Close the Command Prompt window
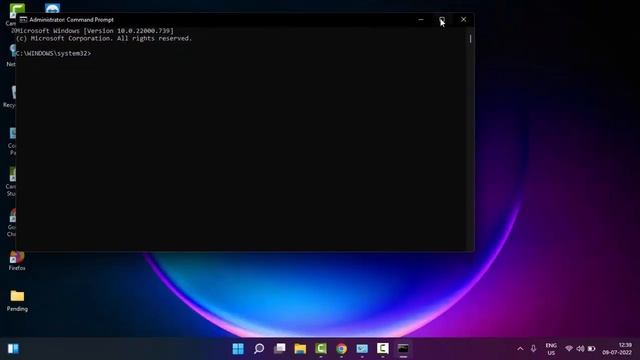The width and height of the screenshot is (640, 360). pos(463,20)
